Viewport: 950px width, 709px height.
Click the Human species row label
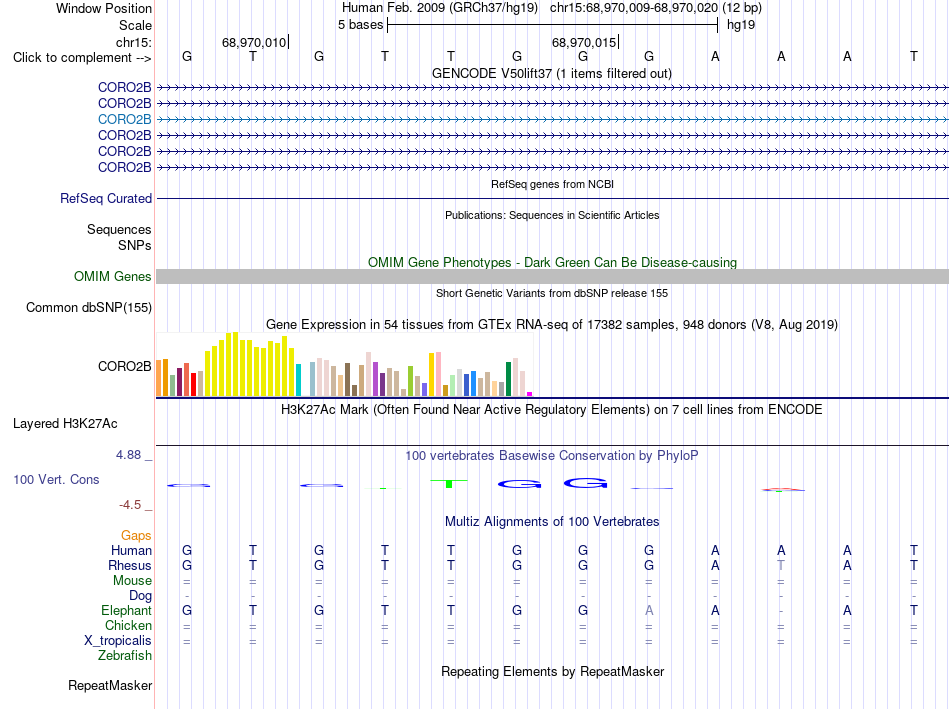pos(131,550)
